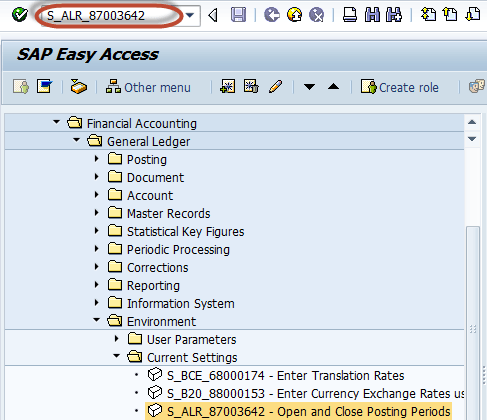Click the Create role button

(400, 87)
